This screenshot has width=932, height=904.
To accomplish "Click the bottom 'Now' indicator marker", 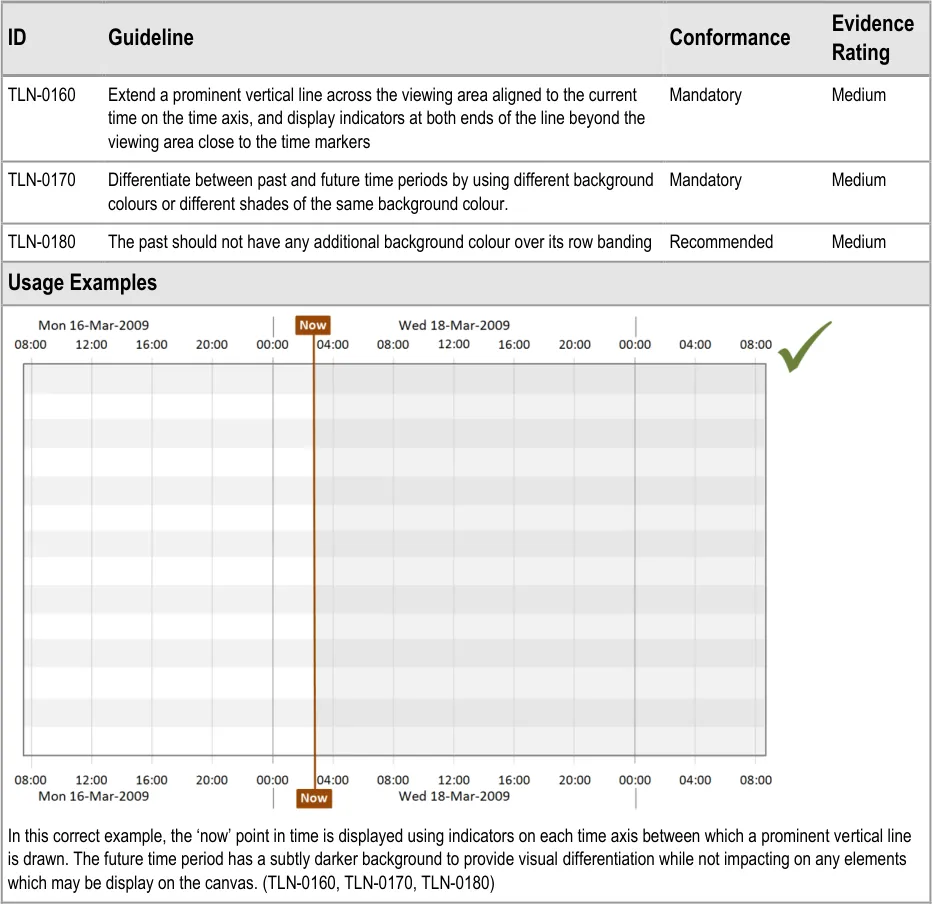I will pos(313,797).
